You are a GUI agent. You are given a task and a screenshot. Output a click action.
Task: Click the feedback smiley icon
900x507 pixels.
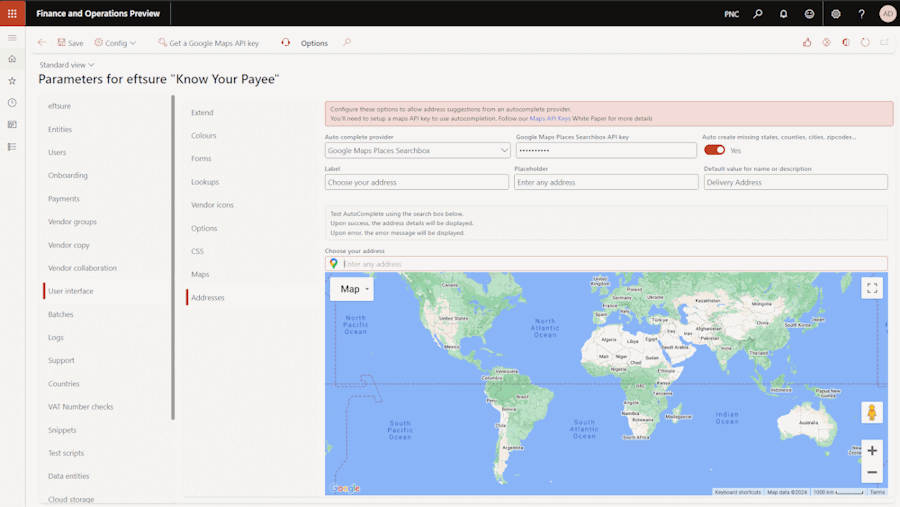pyautogui.click(x=809, y=14)
